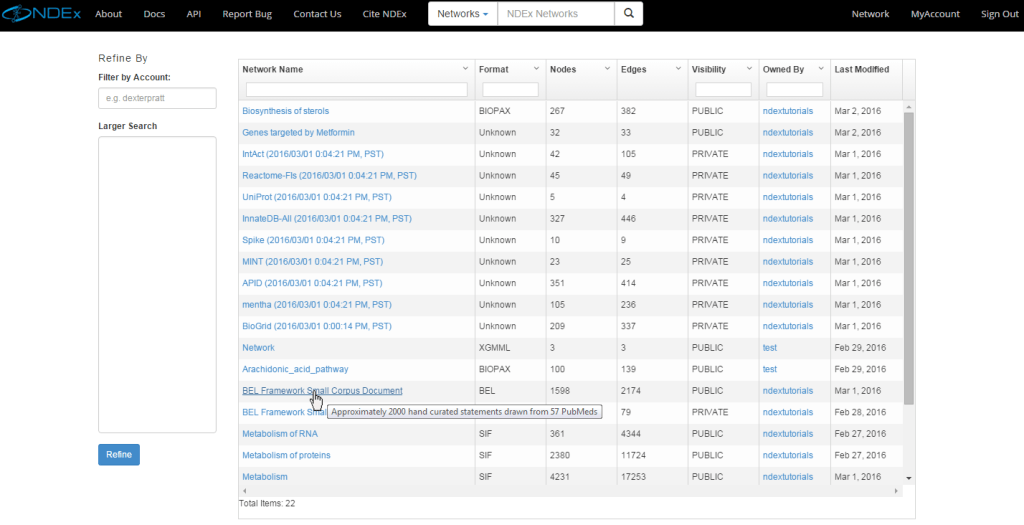The height and width of the screenshot is (525, 1024).
Task: Open MyAccount
Action: (935, 14)
